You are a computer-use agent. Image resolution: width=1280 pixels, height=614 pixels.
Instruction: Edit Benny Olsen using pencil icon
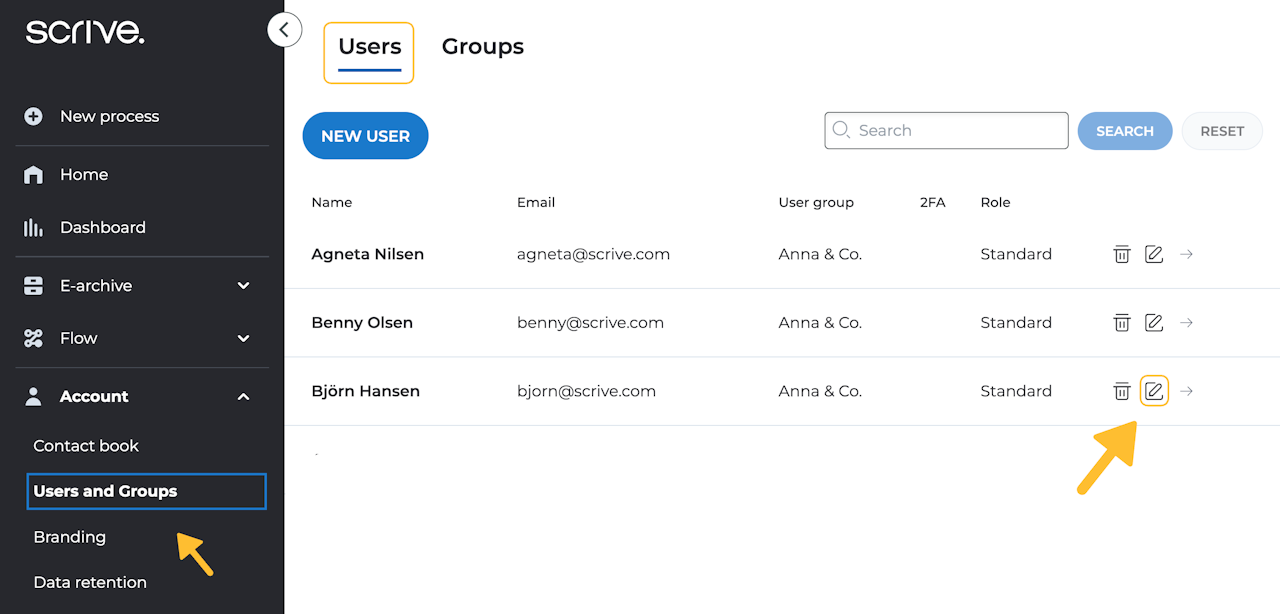click(x=1154, y=323)
